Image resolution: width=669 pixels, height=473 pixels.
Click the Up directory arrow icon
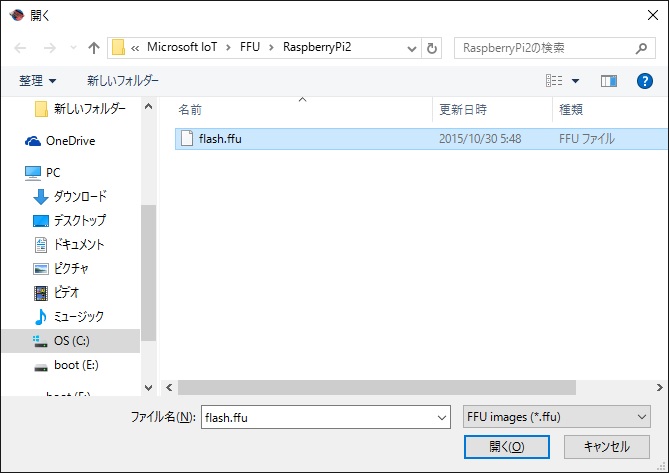coord(94,48)
